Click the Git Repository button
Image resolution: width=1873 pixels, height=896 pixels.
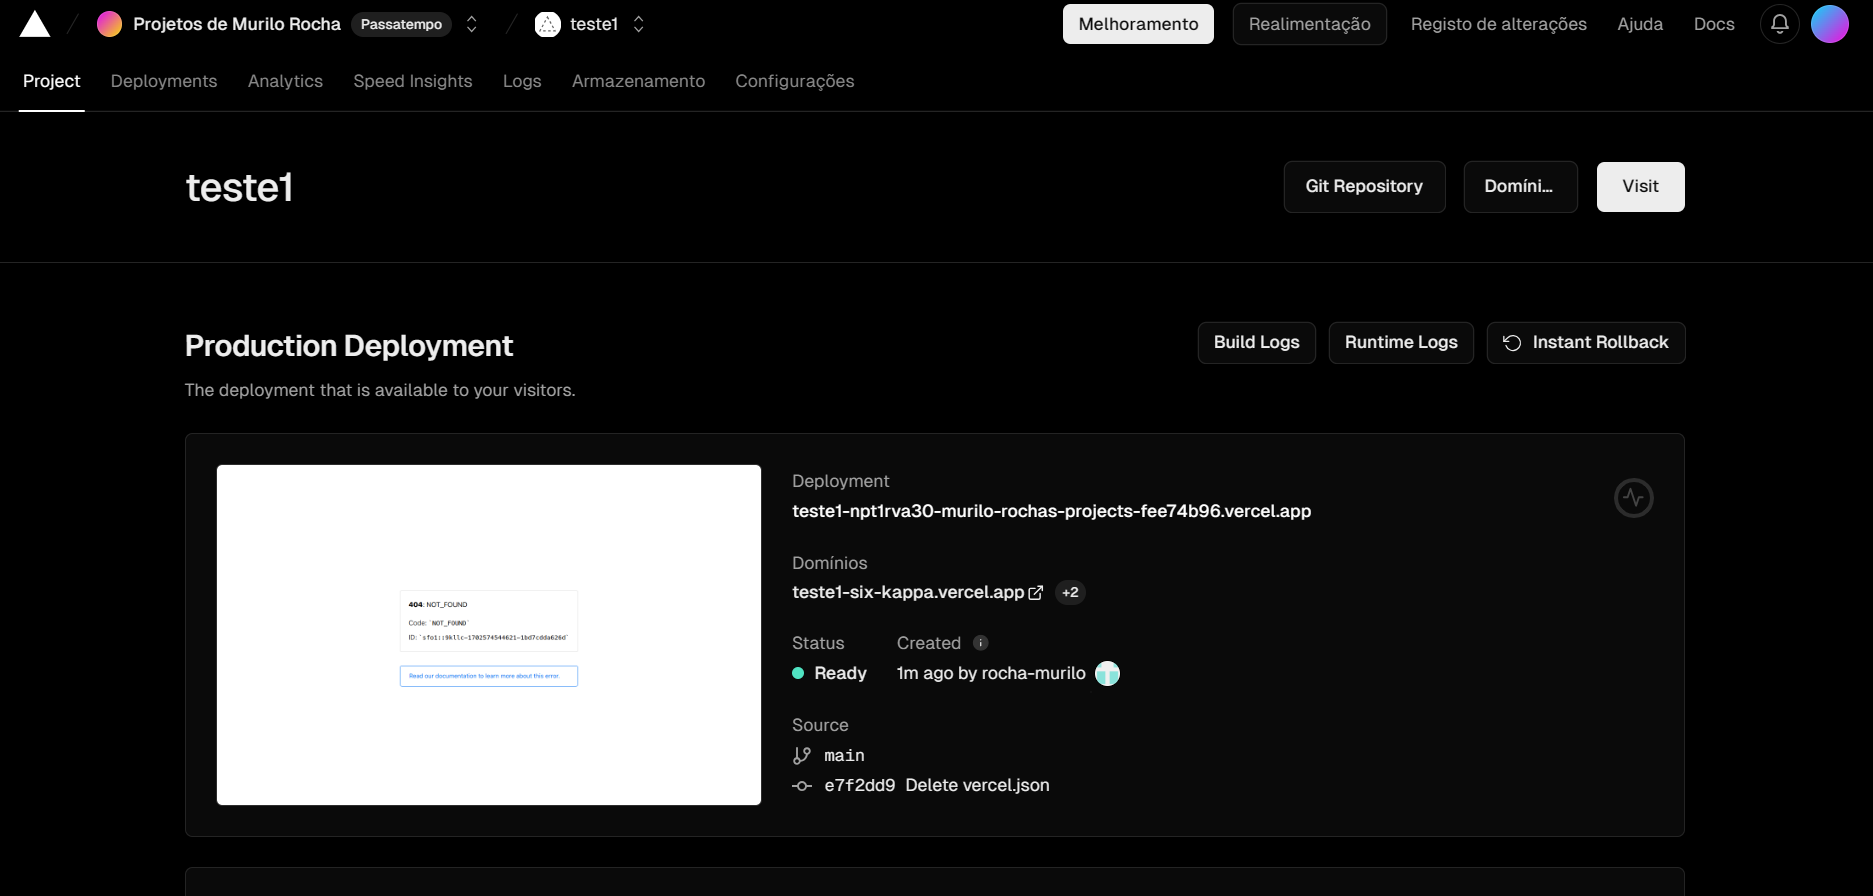click(1364, 187)
